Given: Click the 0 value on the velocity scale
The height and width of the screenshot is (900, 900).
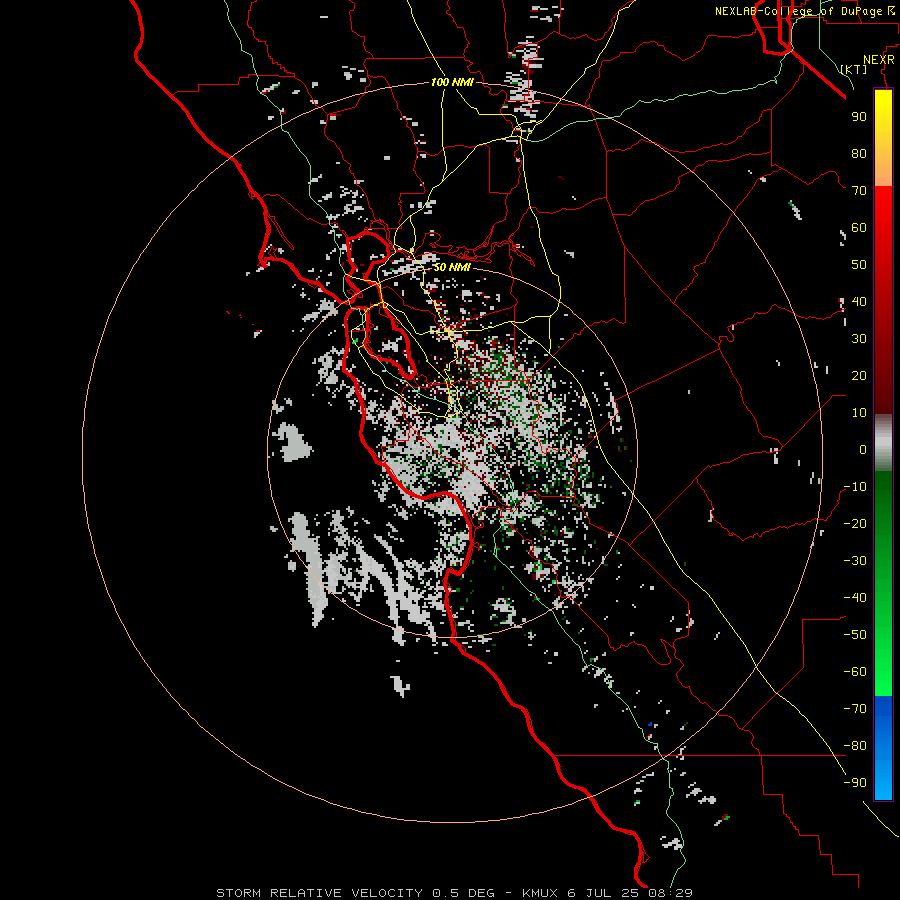Looking at the screenshot, I should pos(863,449).
